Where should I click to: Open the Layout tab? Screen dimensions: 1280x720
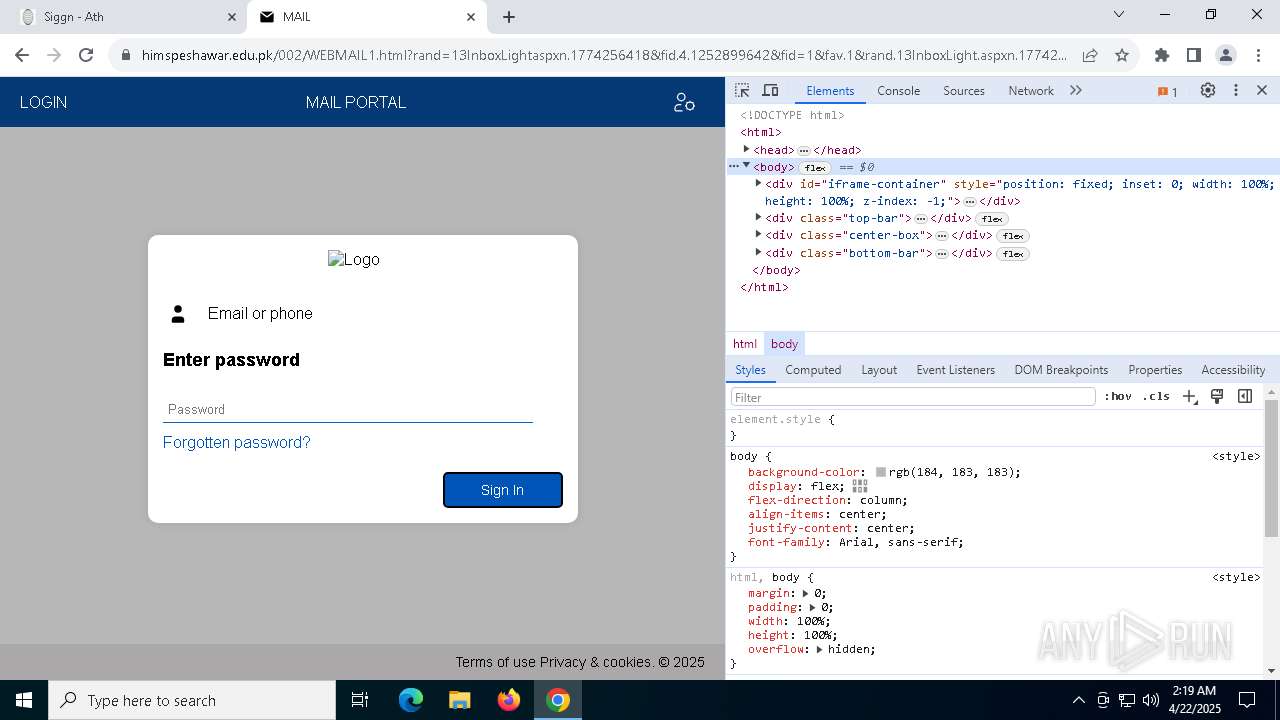coord(879,369)
